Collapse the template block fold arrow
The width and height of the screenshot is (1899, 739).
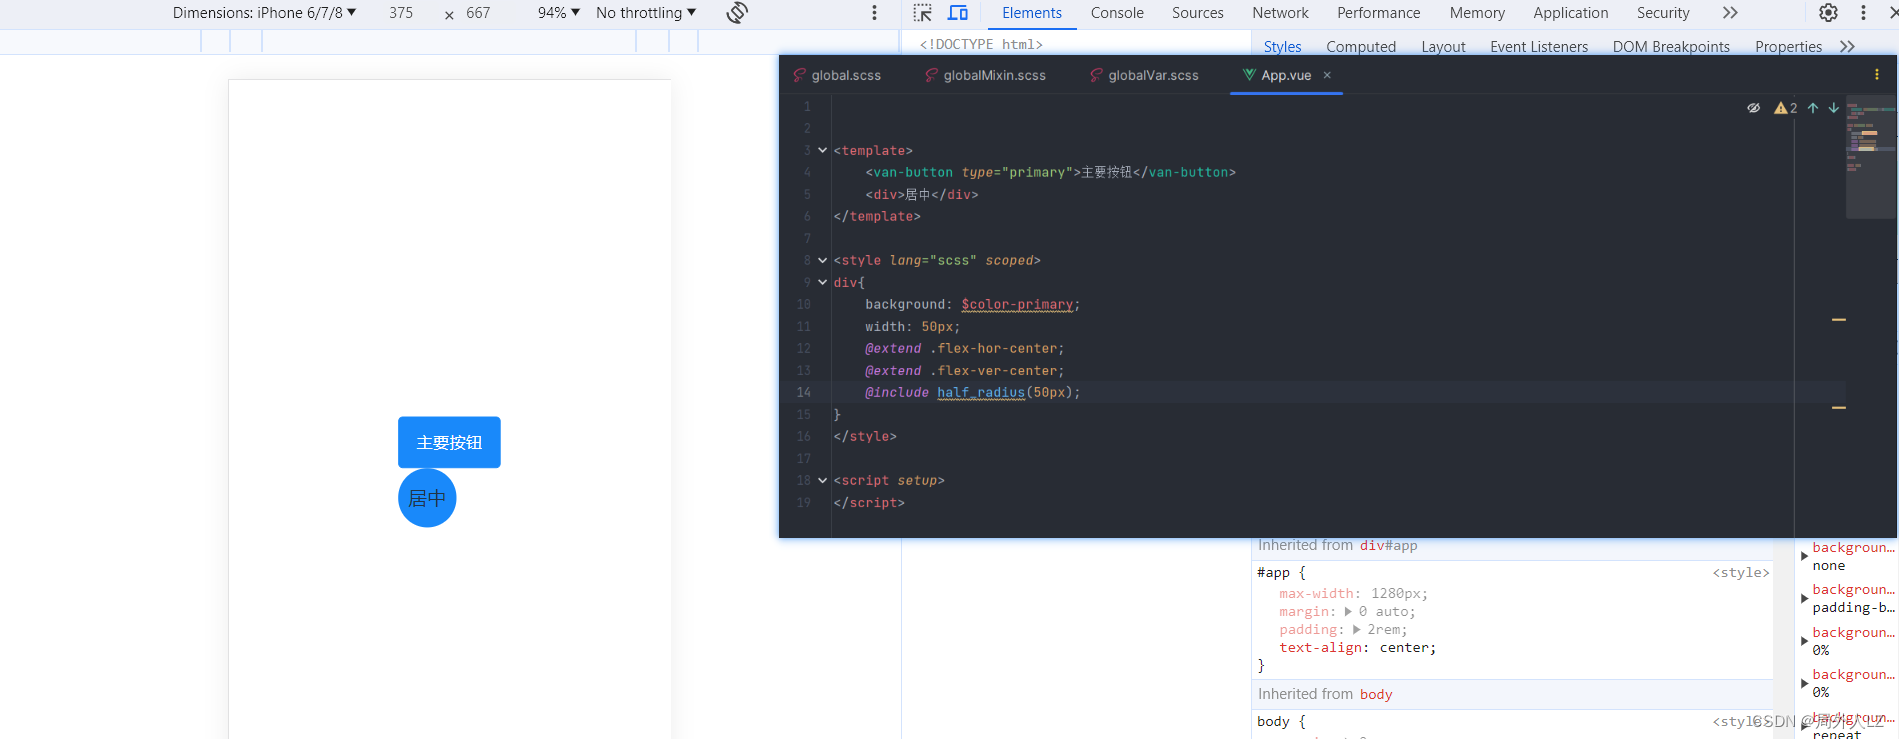tap(822, 150)
